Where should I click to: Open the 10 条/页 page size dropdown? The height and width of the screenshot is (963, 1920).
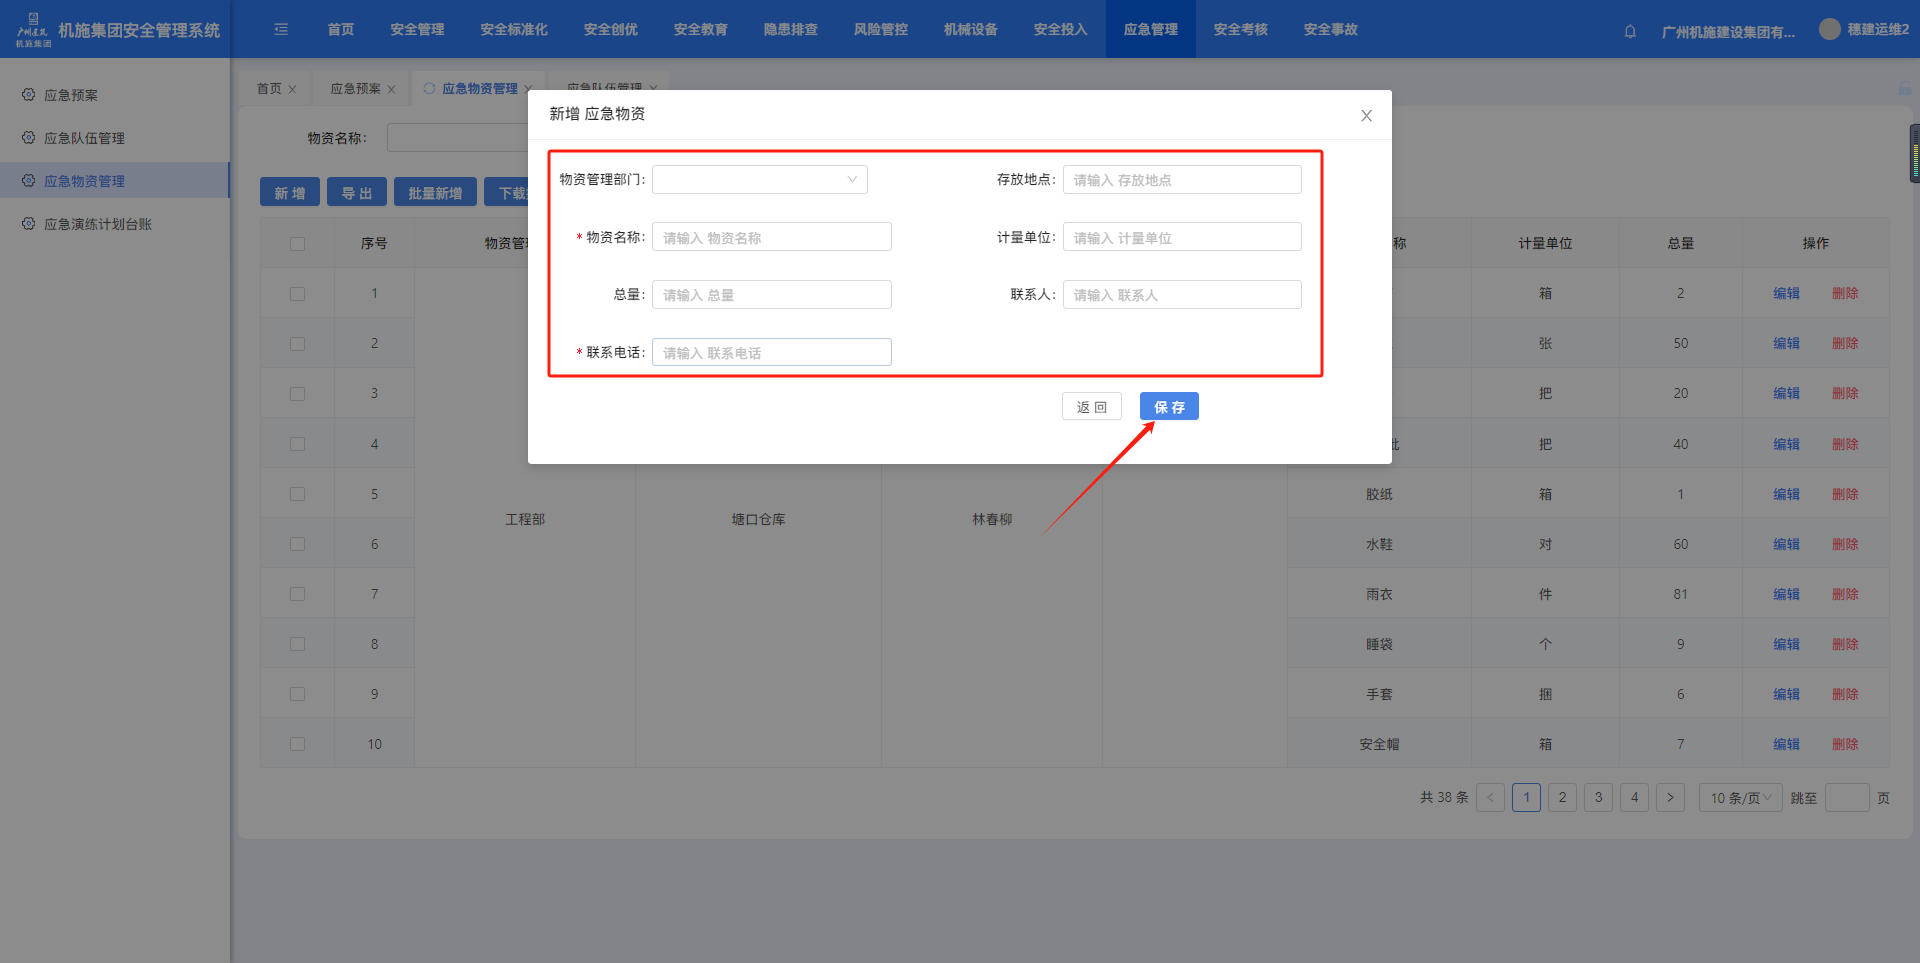click(1739, 798)
